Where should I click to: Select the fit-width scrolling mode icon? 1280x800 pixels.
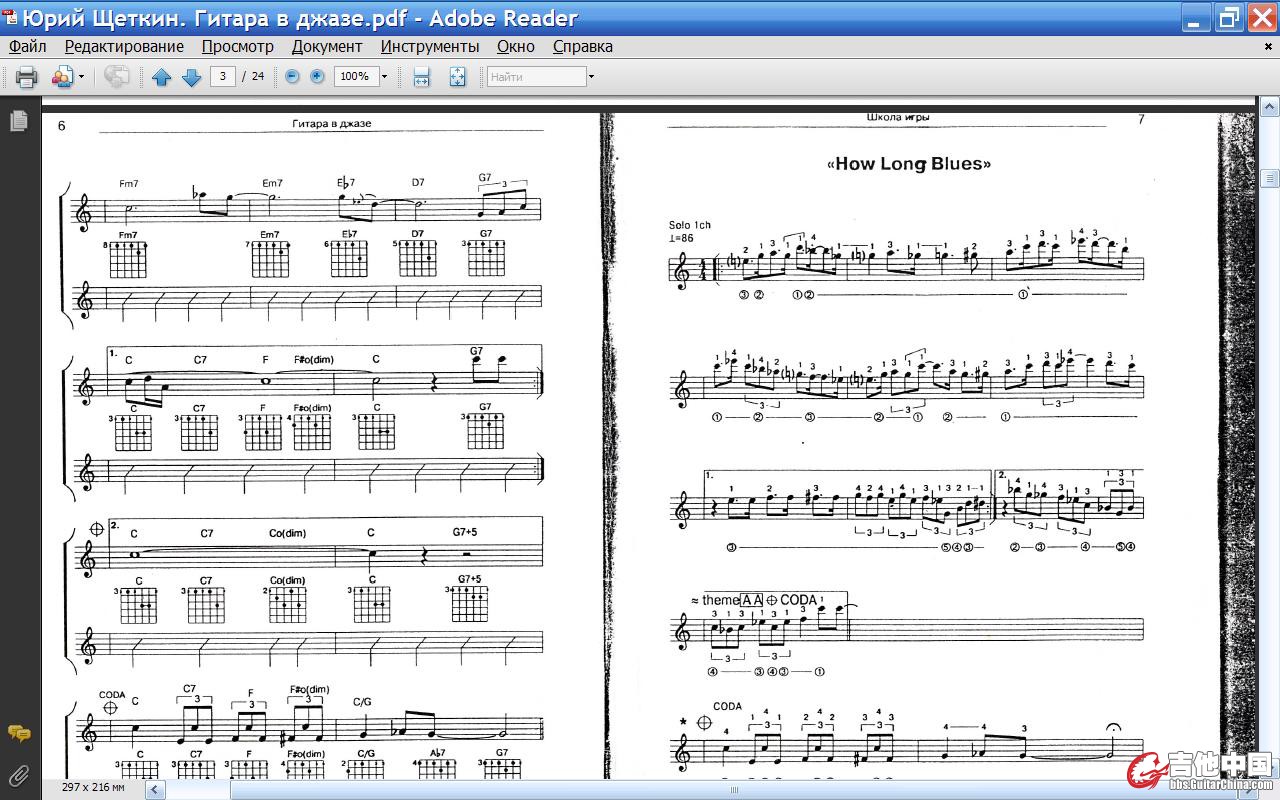421,77
